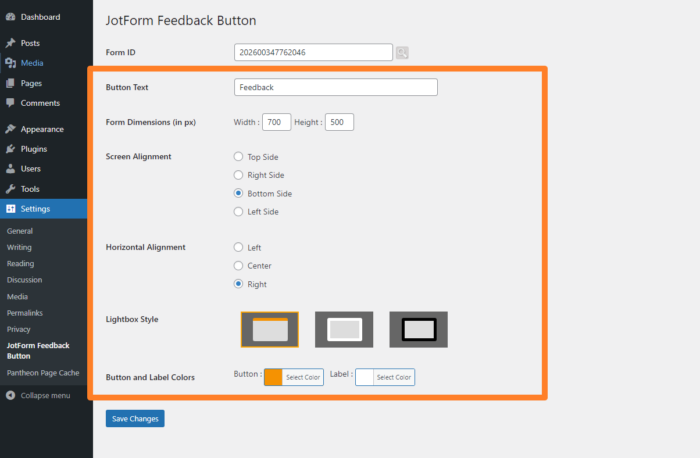Click the Save Changes button
Screen dimensions: 700x458
pyautogui.click(x=135, y=418)
